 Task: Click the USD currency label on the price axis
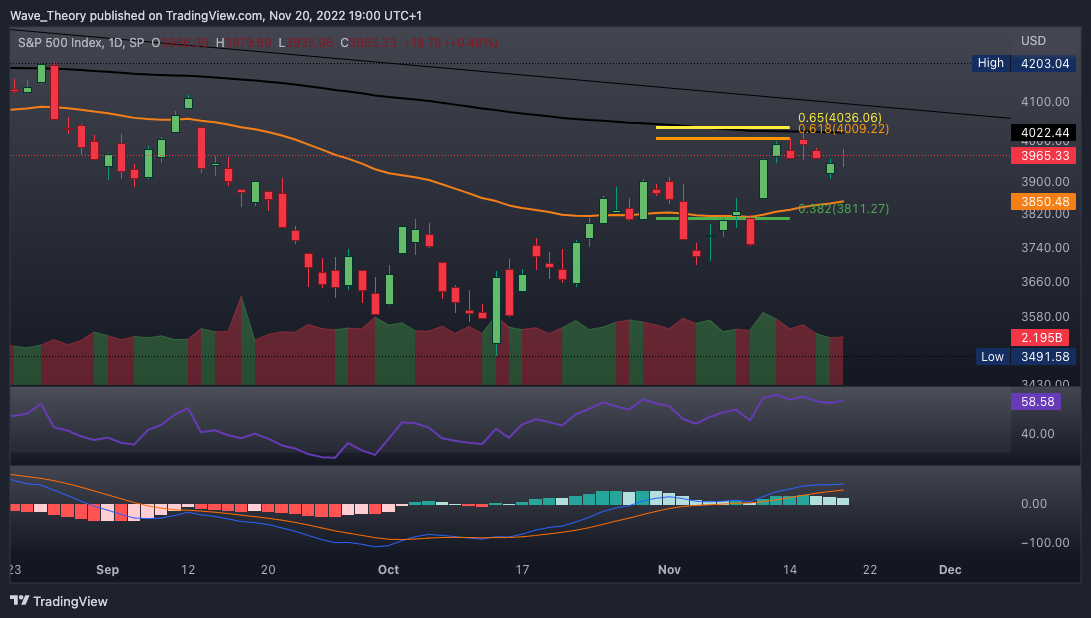coord(1033,41)
